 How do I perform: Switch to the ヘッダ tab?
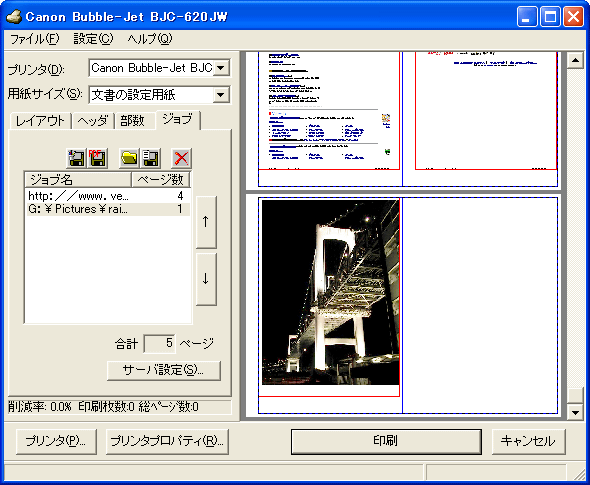93,121
